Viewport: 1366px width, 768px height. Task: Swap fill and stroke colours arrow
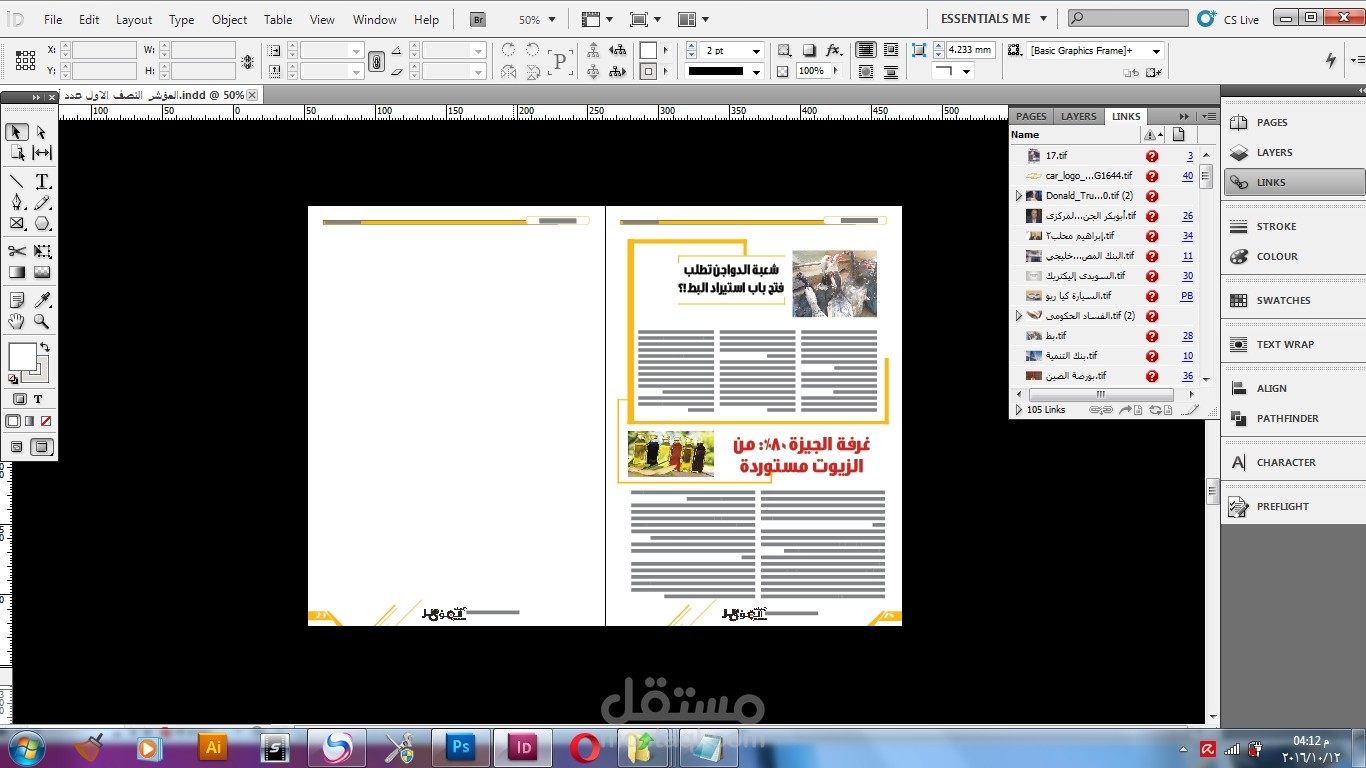(x=44, y=347)
